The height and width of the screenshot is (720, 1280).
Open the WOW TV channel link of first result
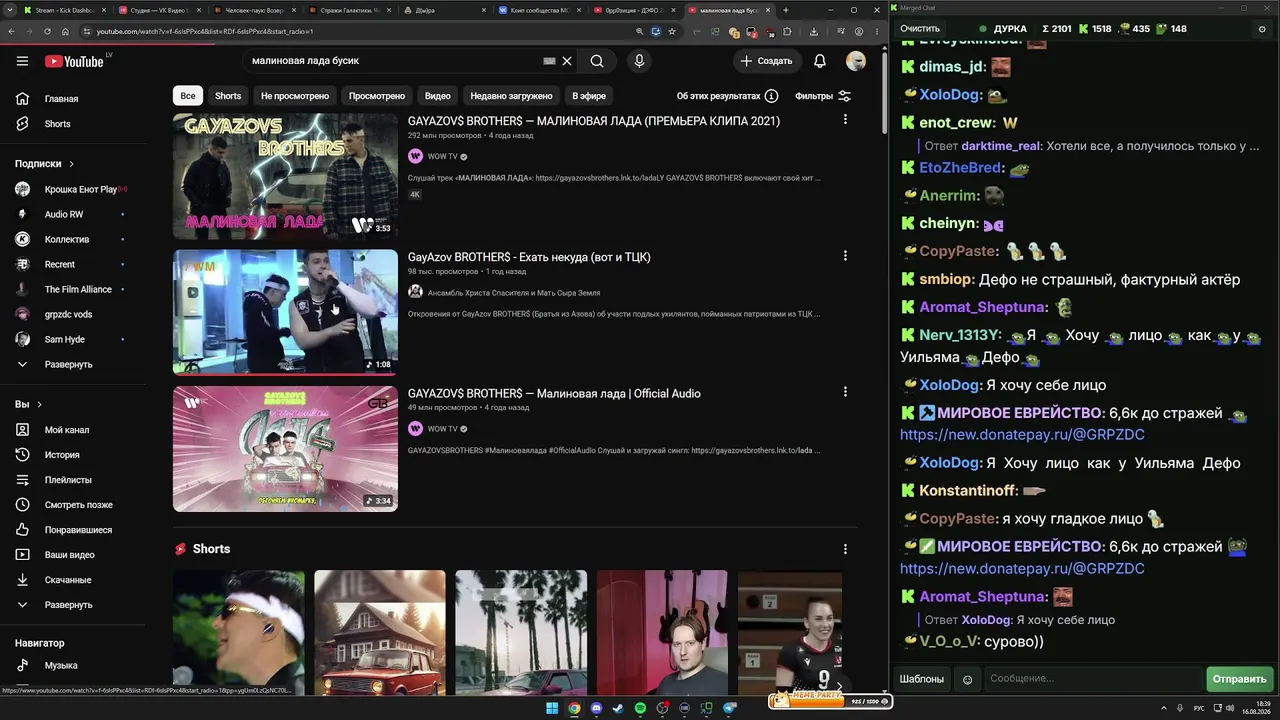442,157
